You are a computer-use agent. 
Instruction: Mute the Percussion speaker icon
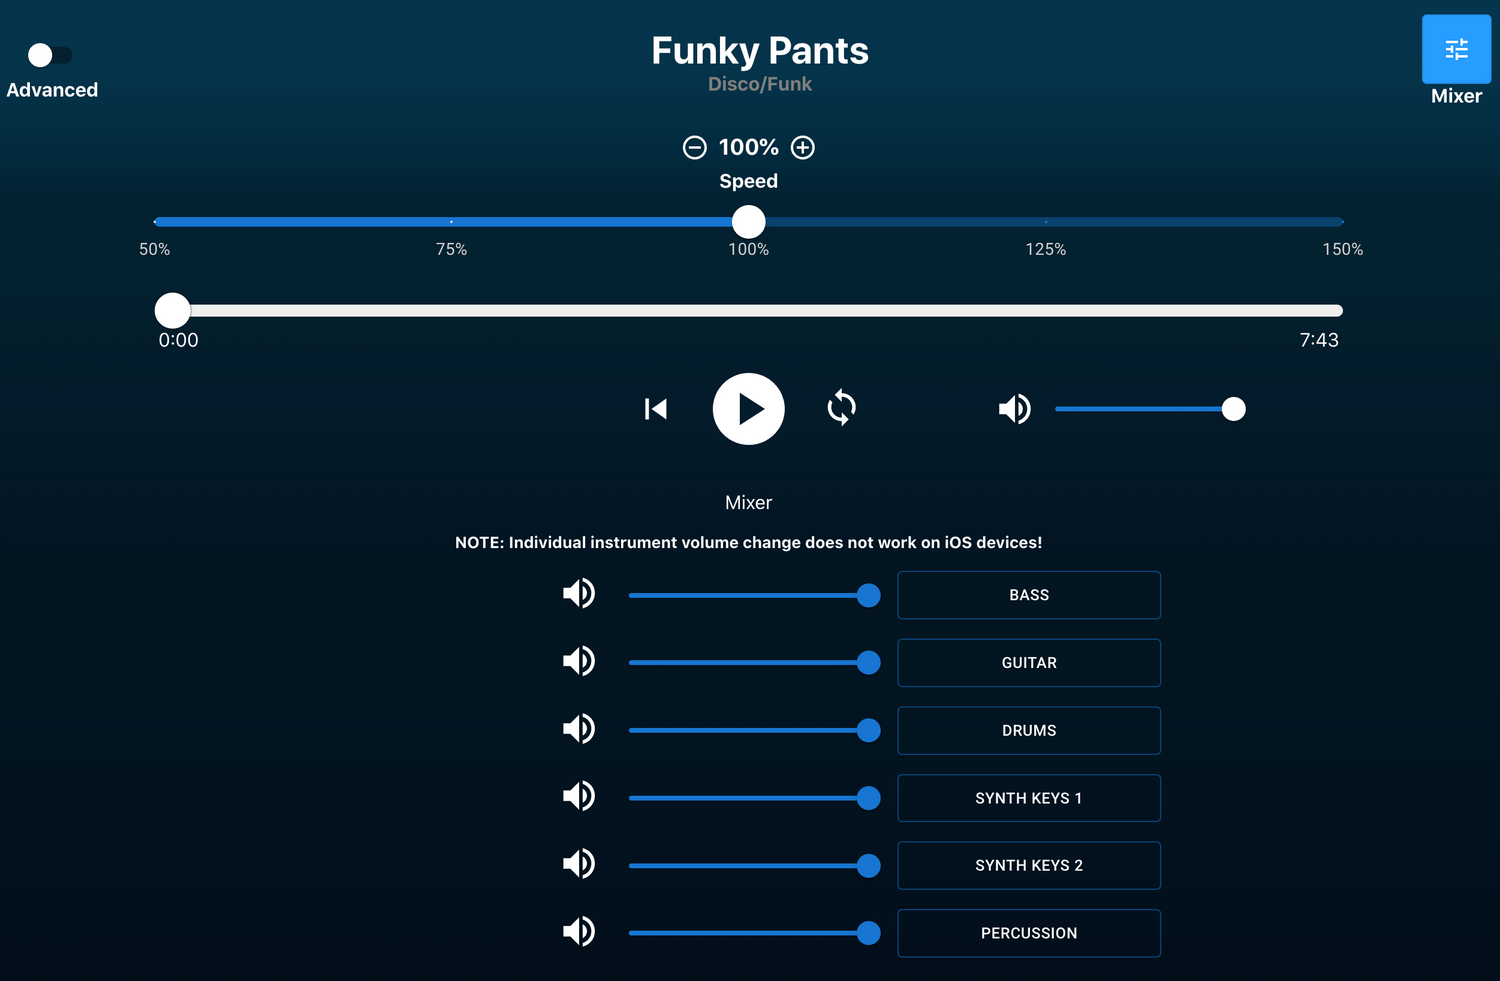pyautogui.click(x=579, y=932)
